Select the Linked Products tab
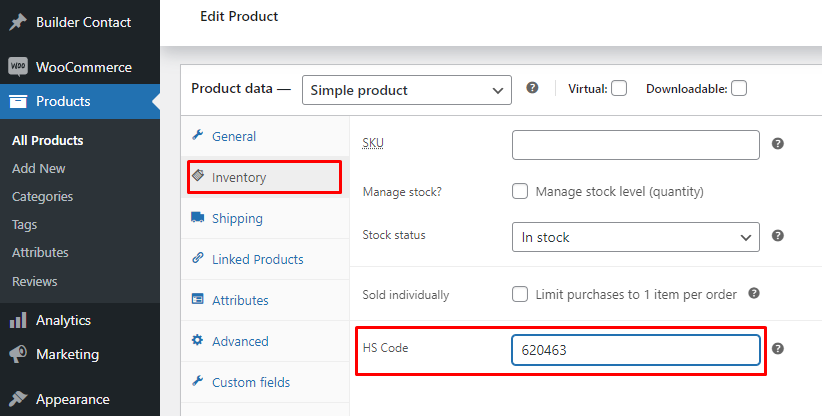The height and width of the screenshot is (416, 822). click(x=257, y=259)
